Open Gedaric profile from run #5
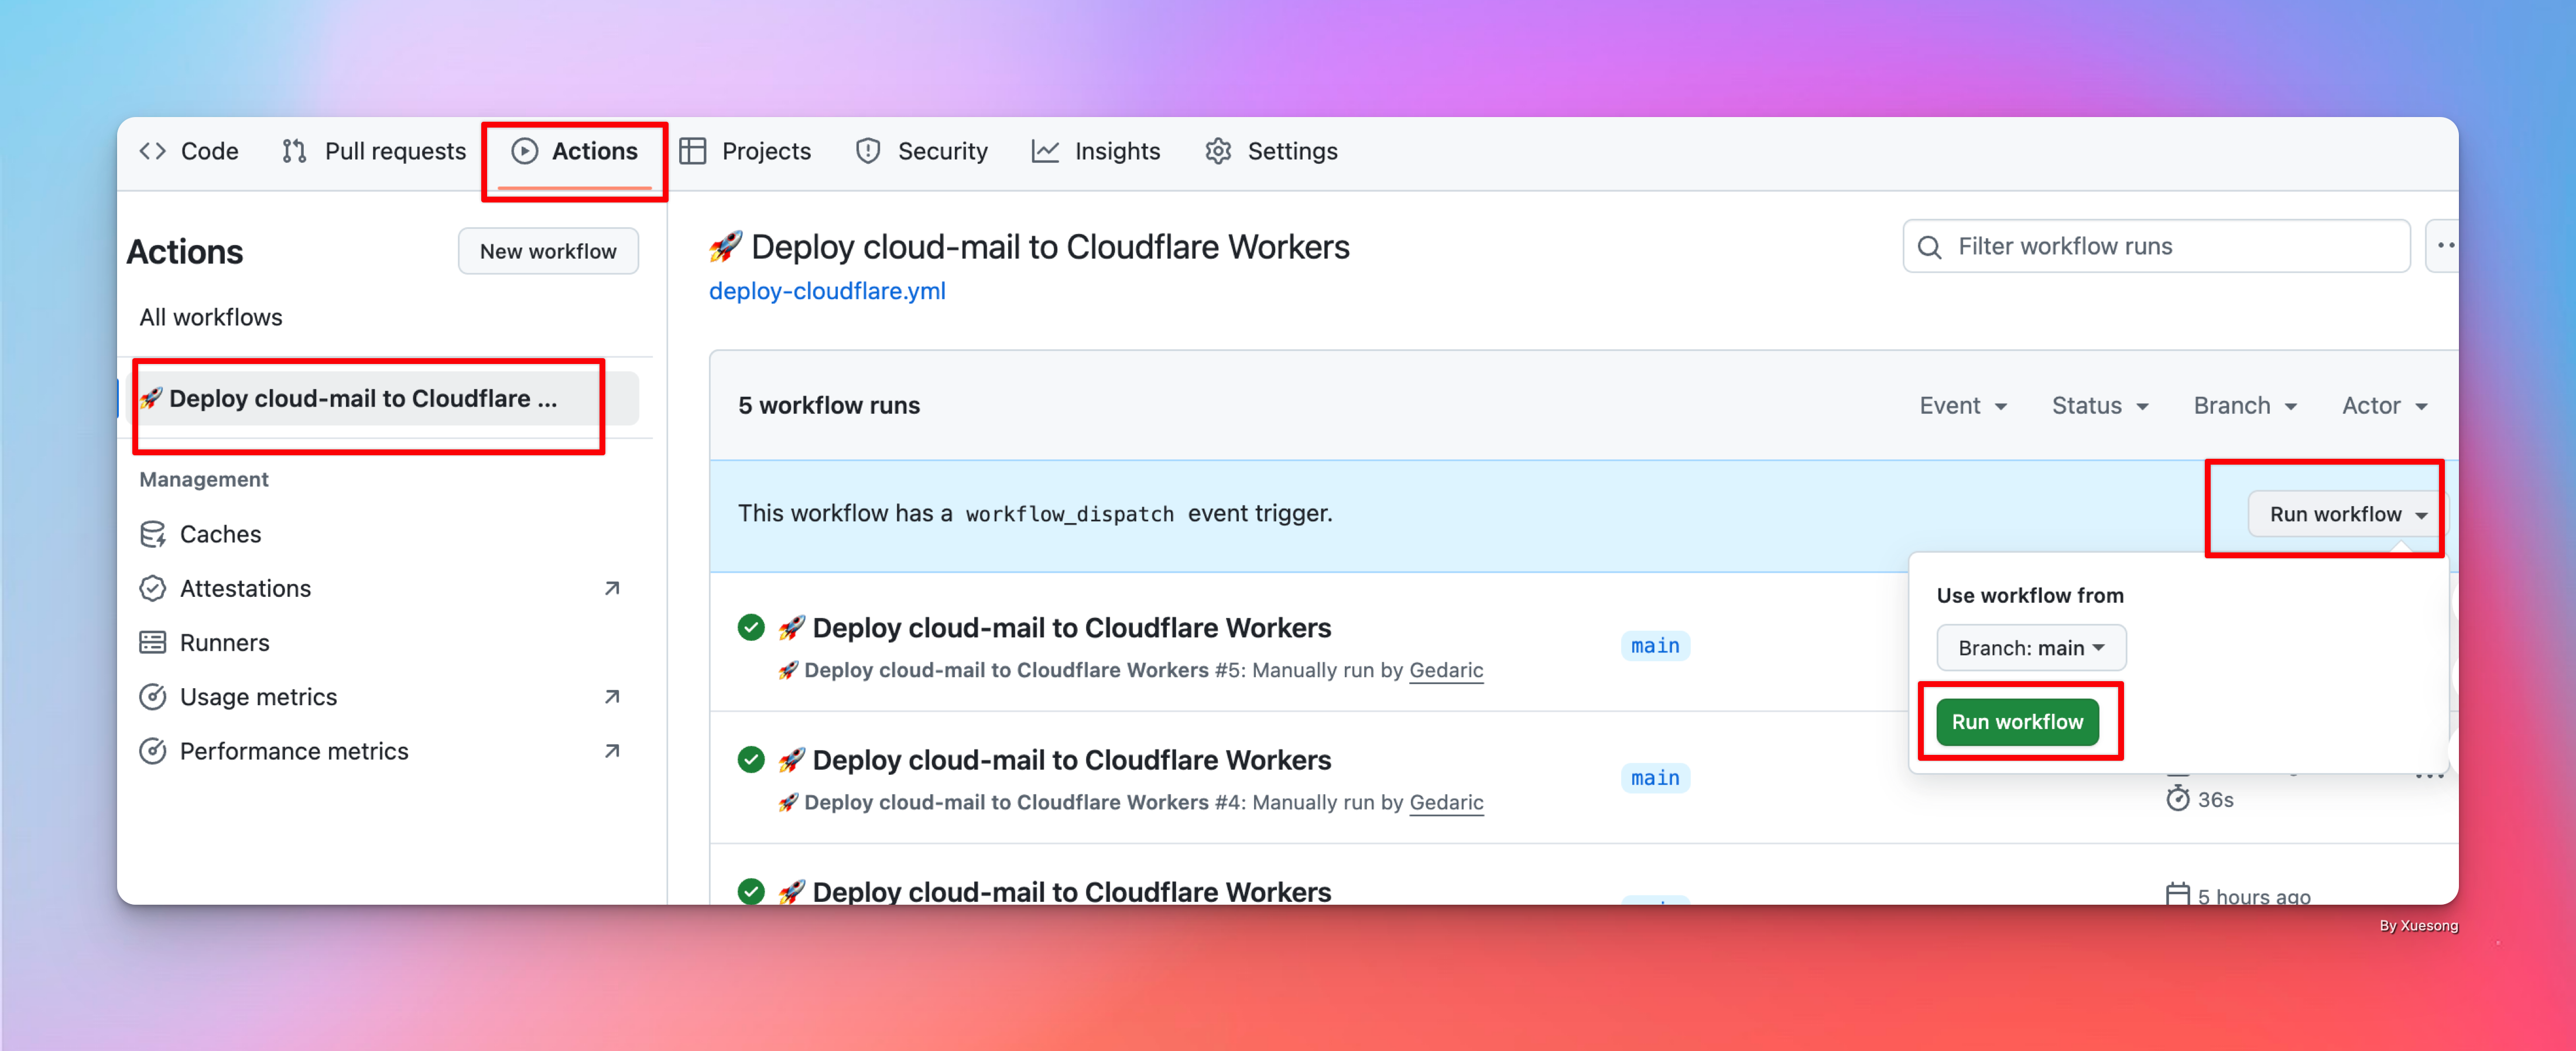The width and height of the screenshot is (2576, 1051). pyautogui.click(x=1446, y=670)
